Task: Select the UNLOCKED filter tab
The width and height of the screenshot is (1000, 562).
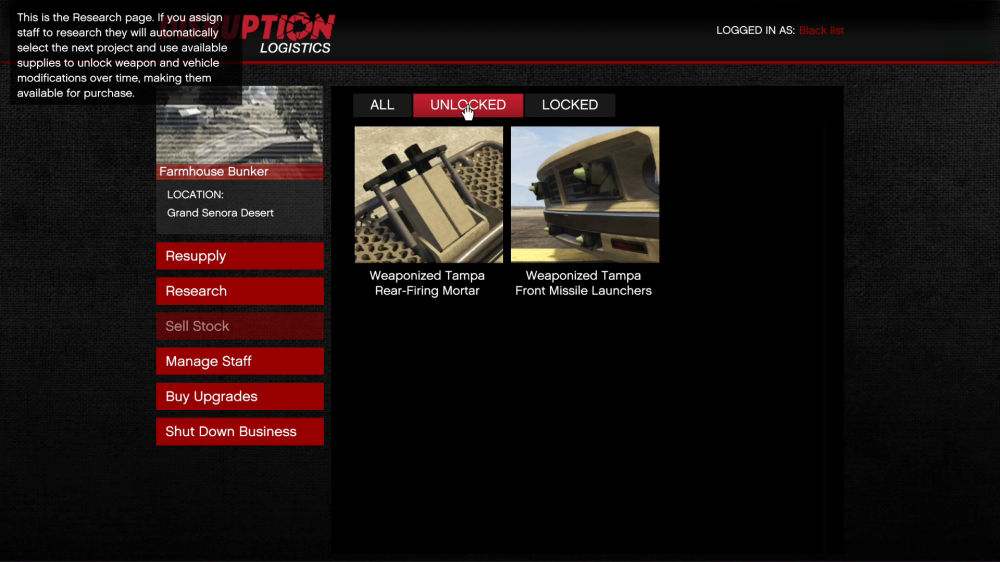Action: (467, 105)
